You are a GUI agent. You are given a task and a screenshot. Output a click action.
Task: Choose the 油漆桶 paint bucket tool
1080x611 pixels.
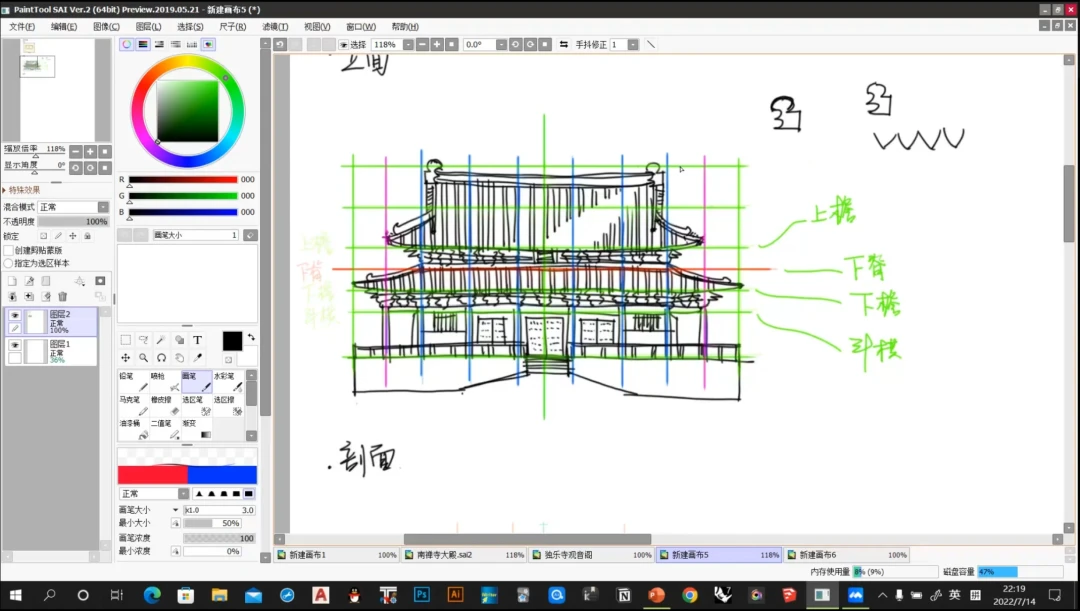click(x=134, y=428)
